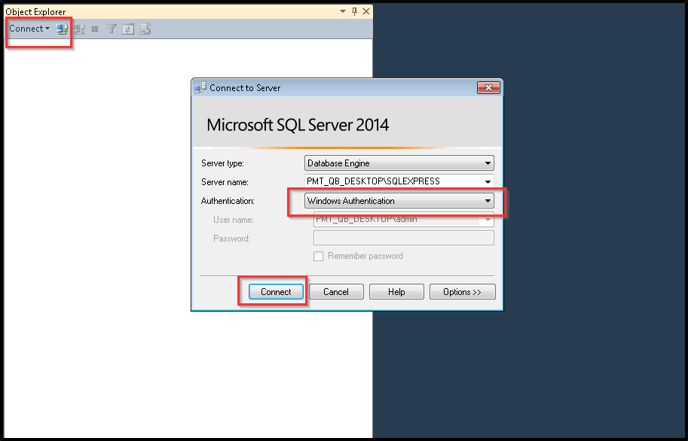Image resolution: width=688 pixels, height=441 pixels.
Task: Click the 'Authentication:' label
Action: tap(227, 201)
